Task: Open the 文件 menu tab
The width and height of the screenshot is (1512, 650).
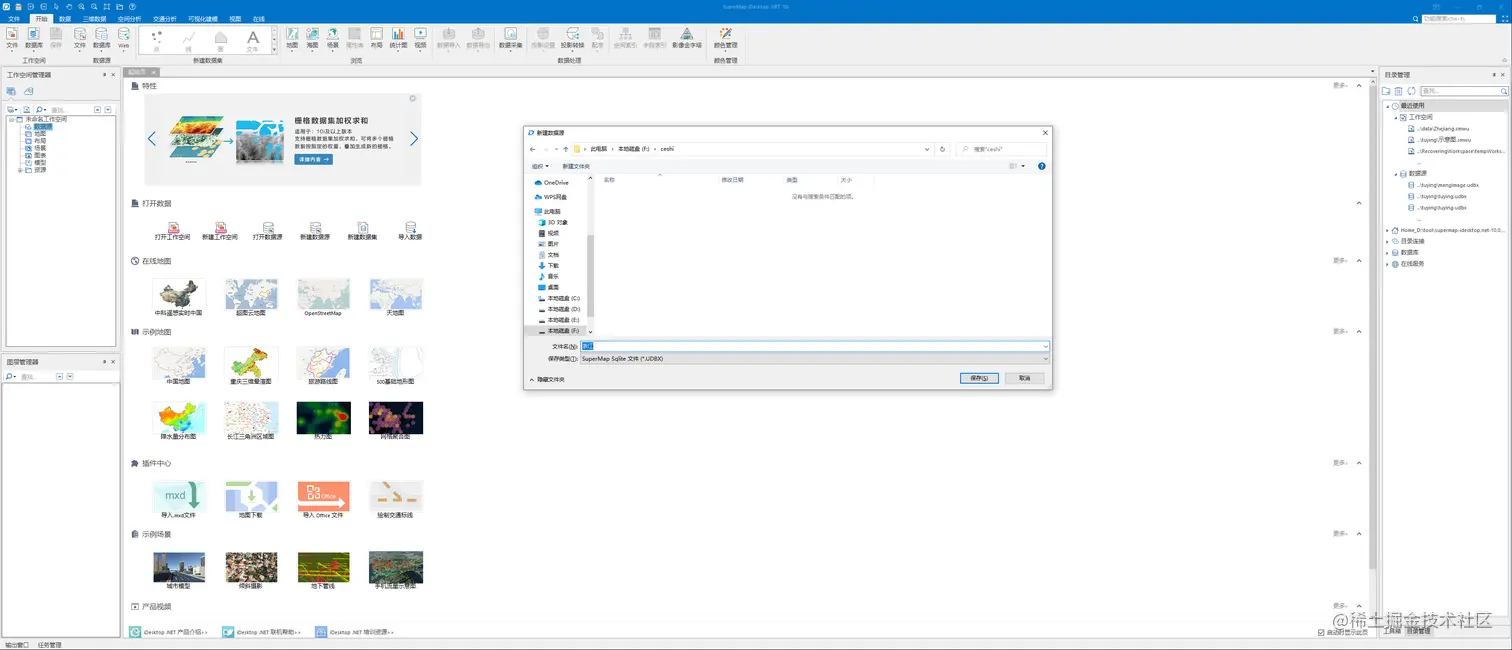Action: 14,18
